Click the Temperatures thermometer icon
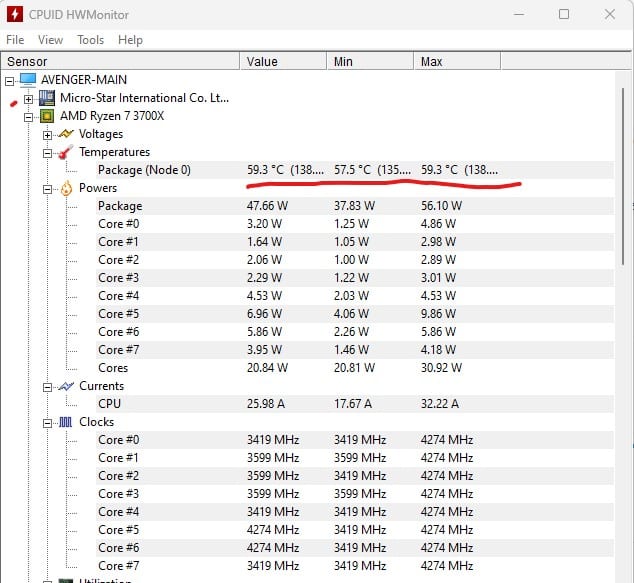The width and height of the screenshot is (634, 583). click(x=66, y=152)
